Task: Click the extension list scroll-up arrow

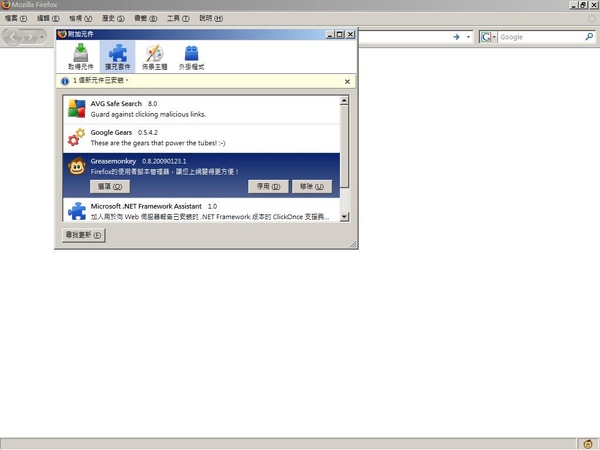Action: pos(344,101)
